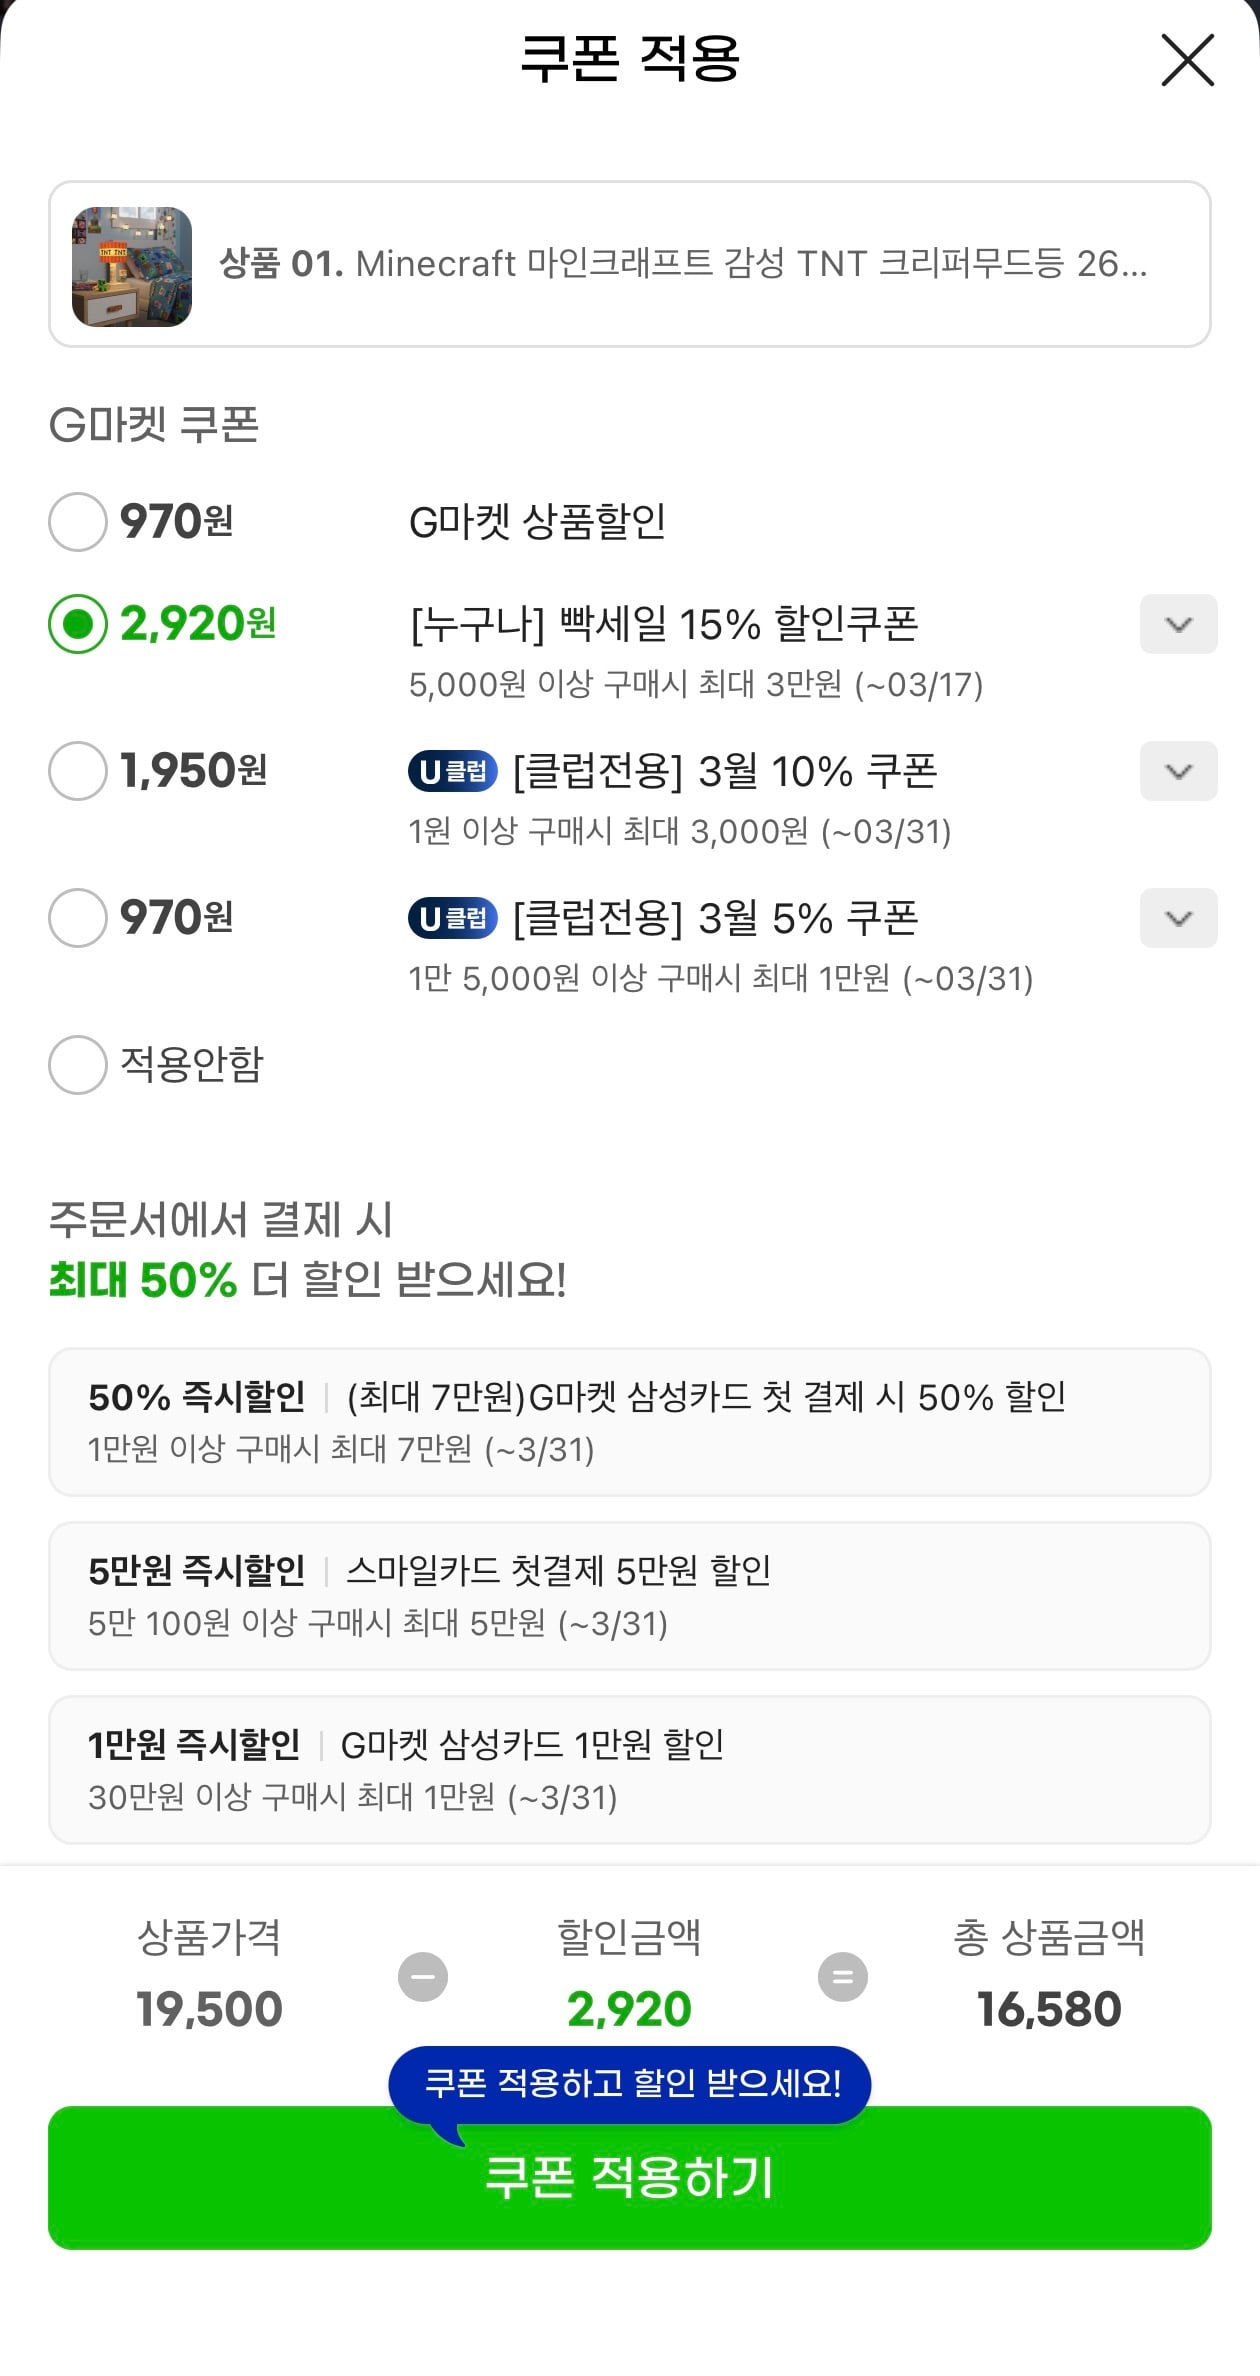Screen dimensions: 1260x2376
Task: Select the 970원 G마켓 상품할인 radio button
Action: (78, 522)
